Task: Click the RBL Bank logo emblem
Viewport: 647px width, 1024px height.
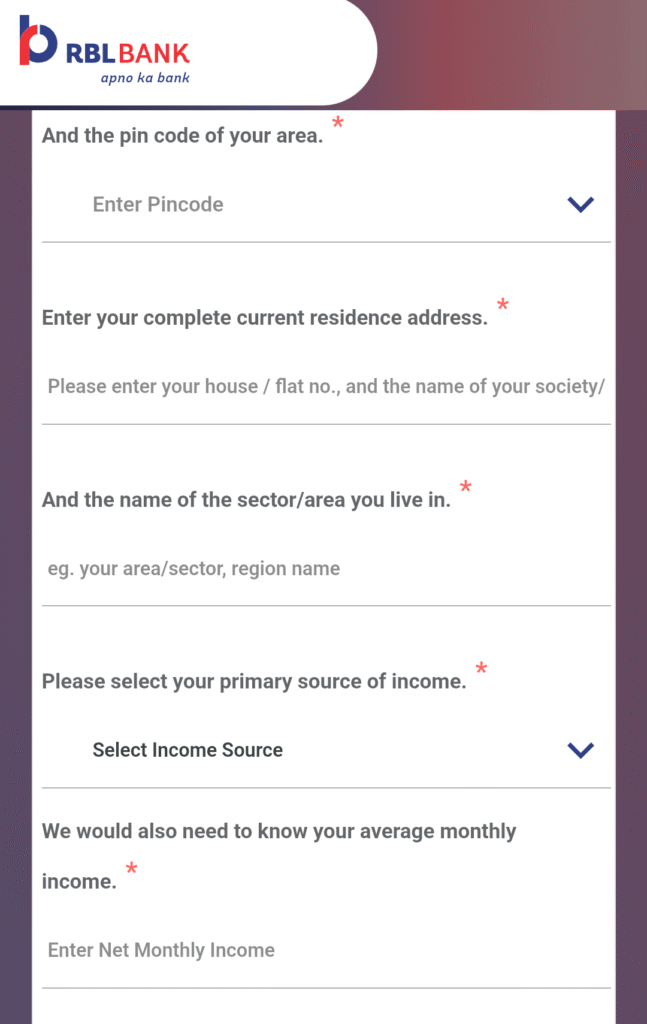Action: point(38,40)
